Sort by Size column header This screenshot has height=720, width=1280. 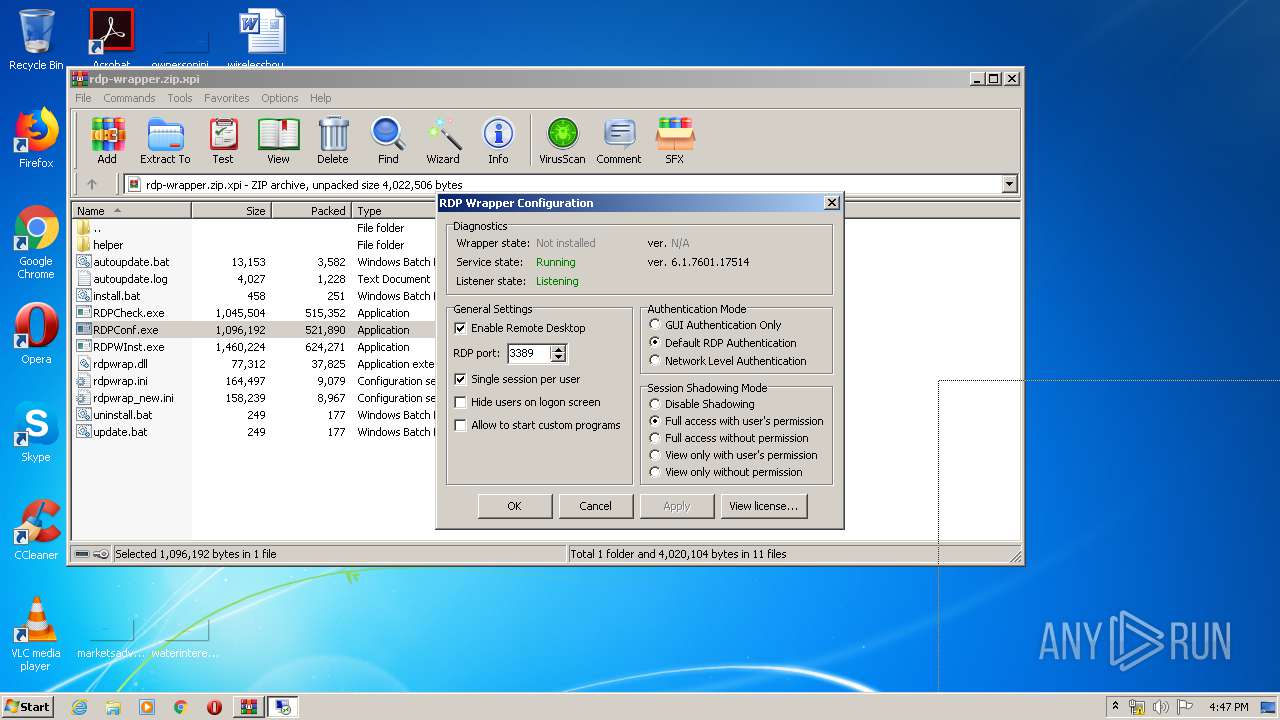pos(231,211)
